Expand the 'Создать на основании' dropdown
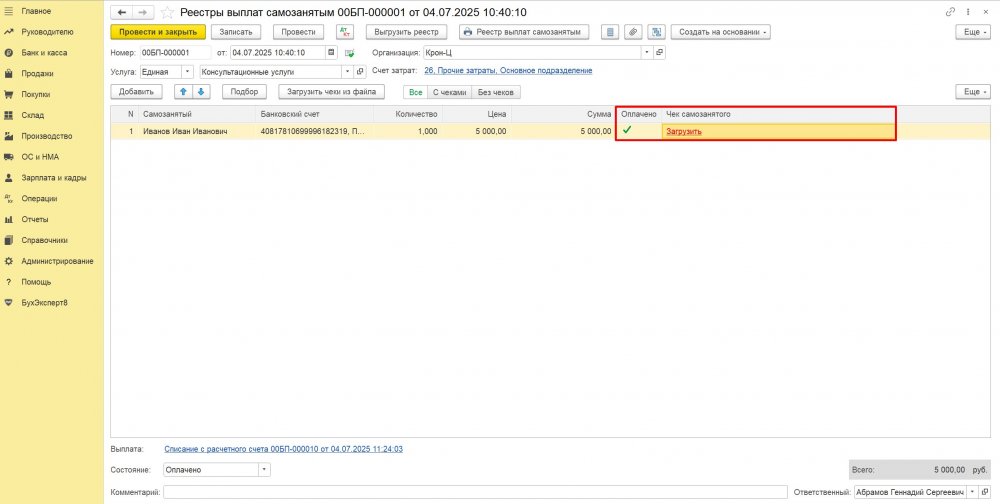Viewport: 1000px width, 504px height. (721, 32)
